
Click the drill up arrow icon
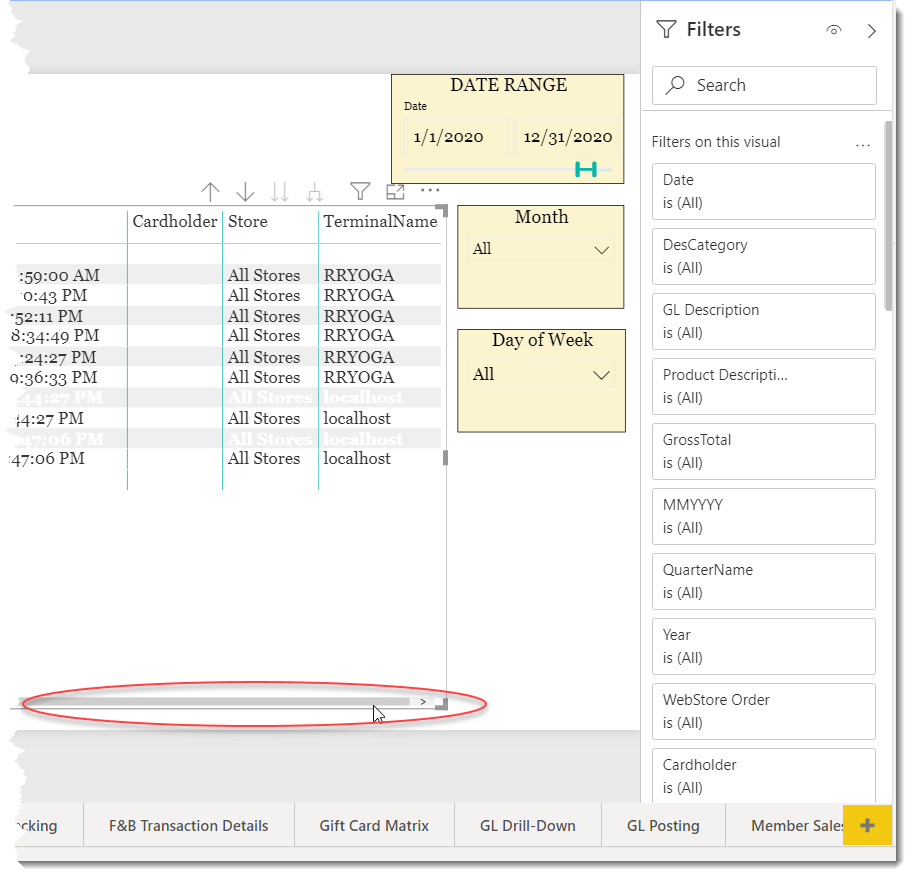tap(210, 192)
